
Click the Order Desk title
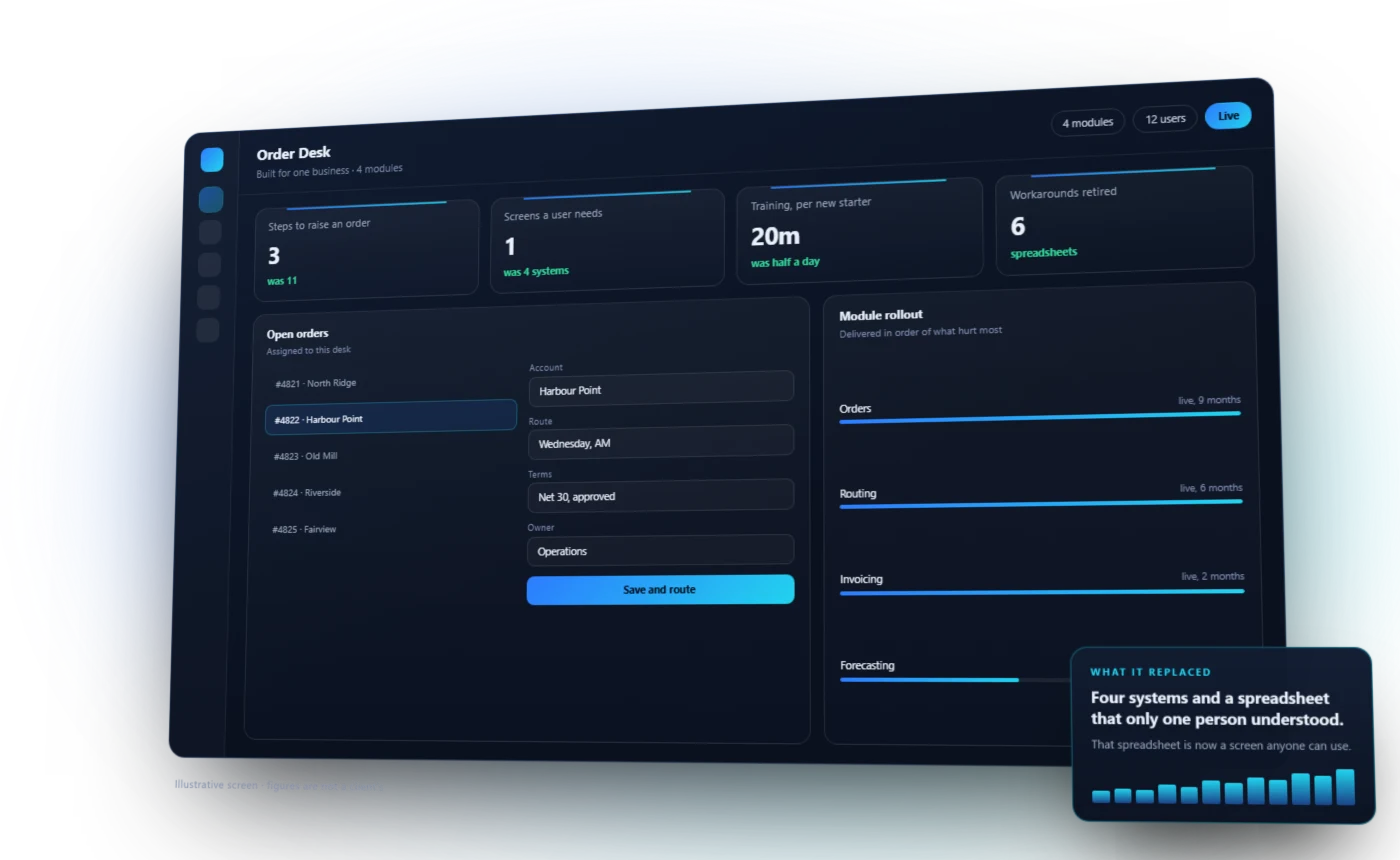pyautogui.click(x=293, y=154)
